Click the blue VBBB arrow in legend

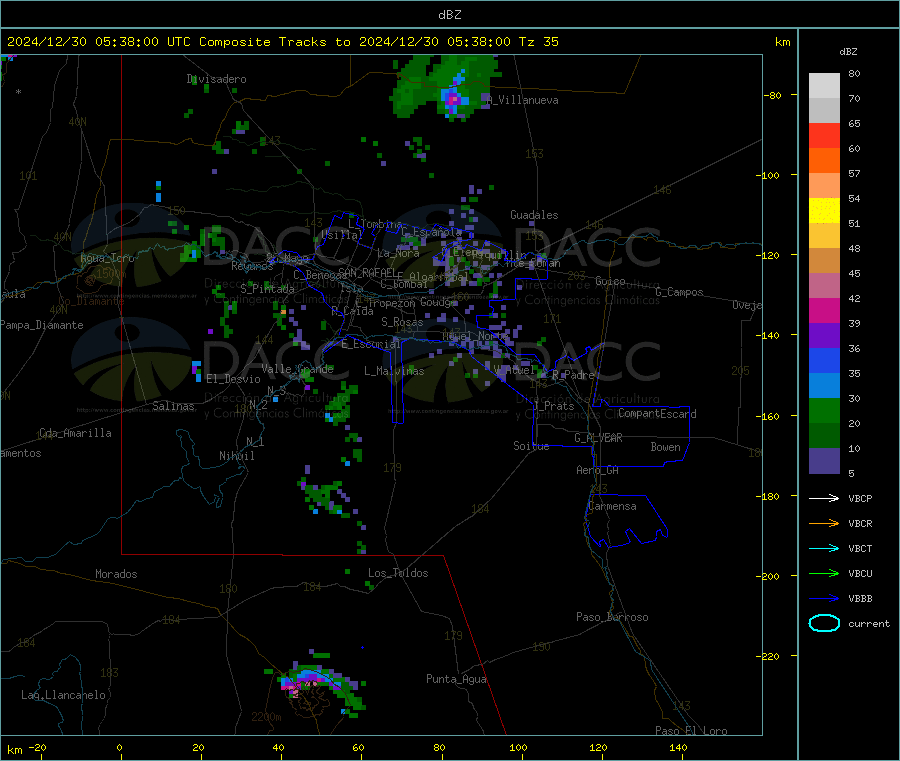(824, 599)
